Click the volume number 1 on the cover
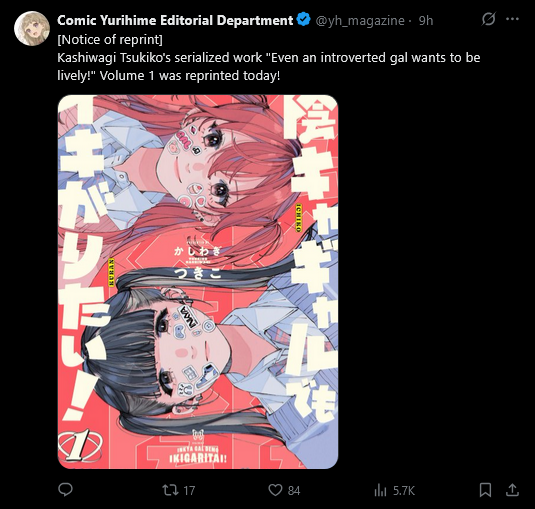 coord(81,445)
